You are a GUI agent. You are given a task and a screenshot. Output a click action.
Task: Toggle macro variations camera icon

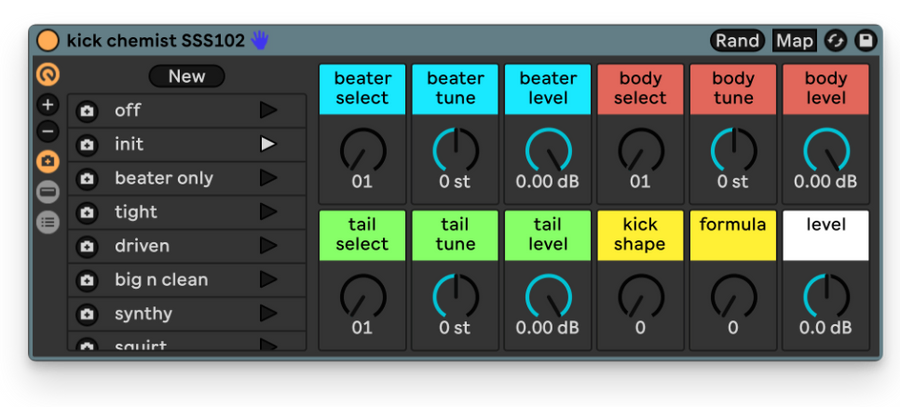click(x=48, y=162)
